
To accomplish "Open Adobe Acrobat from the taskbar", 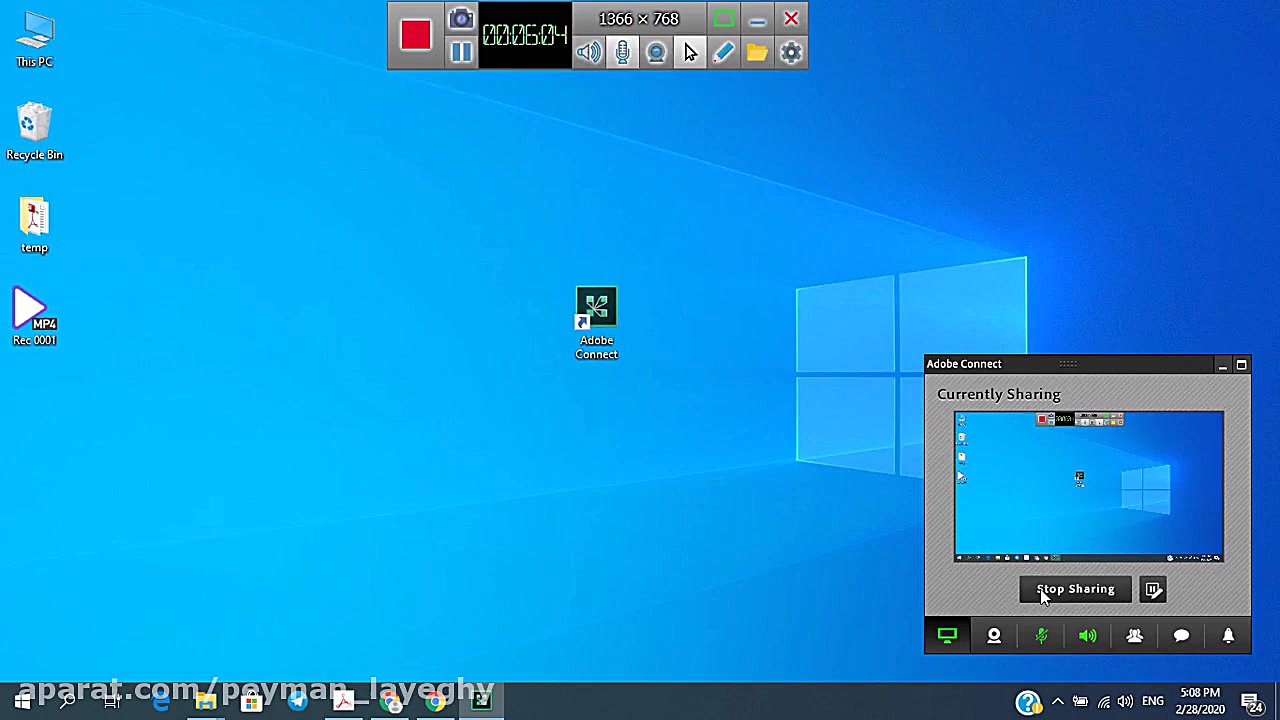I will coord(344,702).
